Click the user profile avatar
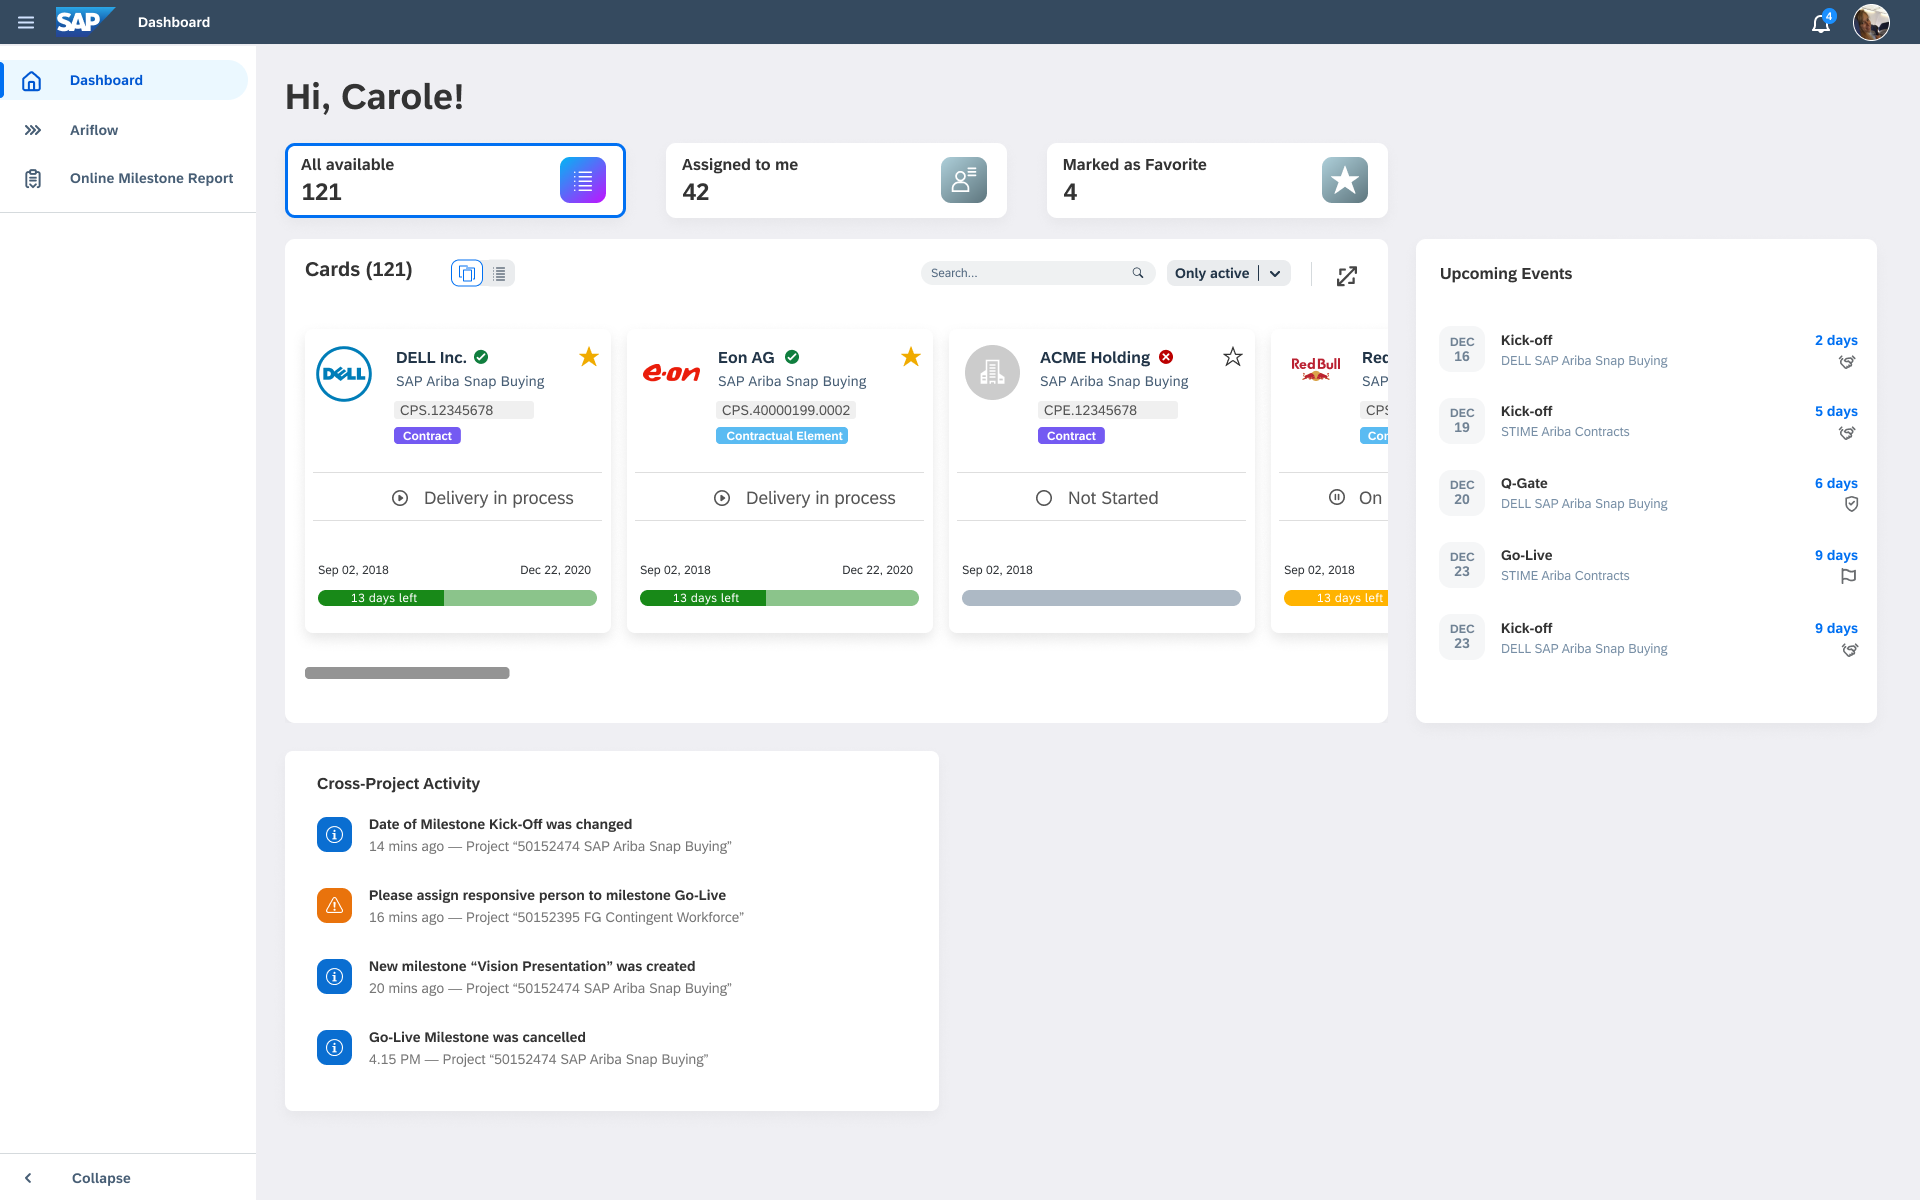The image size is (1920, 1200). tap(1870, 22)
